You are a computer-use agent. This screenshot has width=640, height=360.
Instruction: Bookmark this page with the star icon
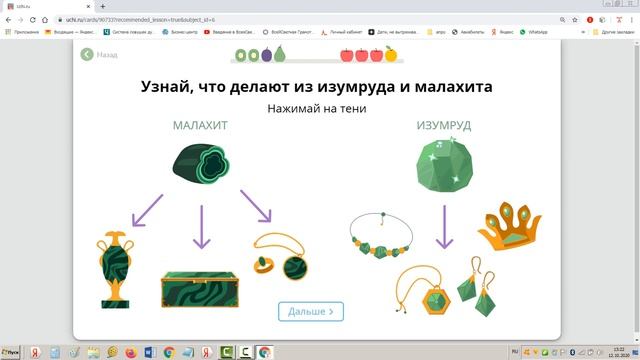575,20
